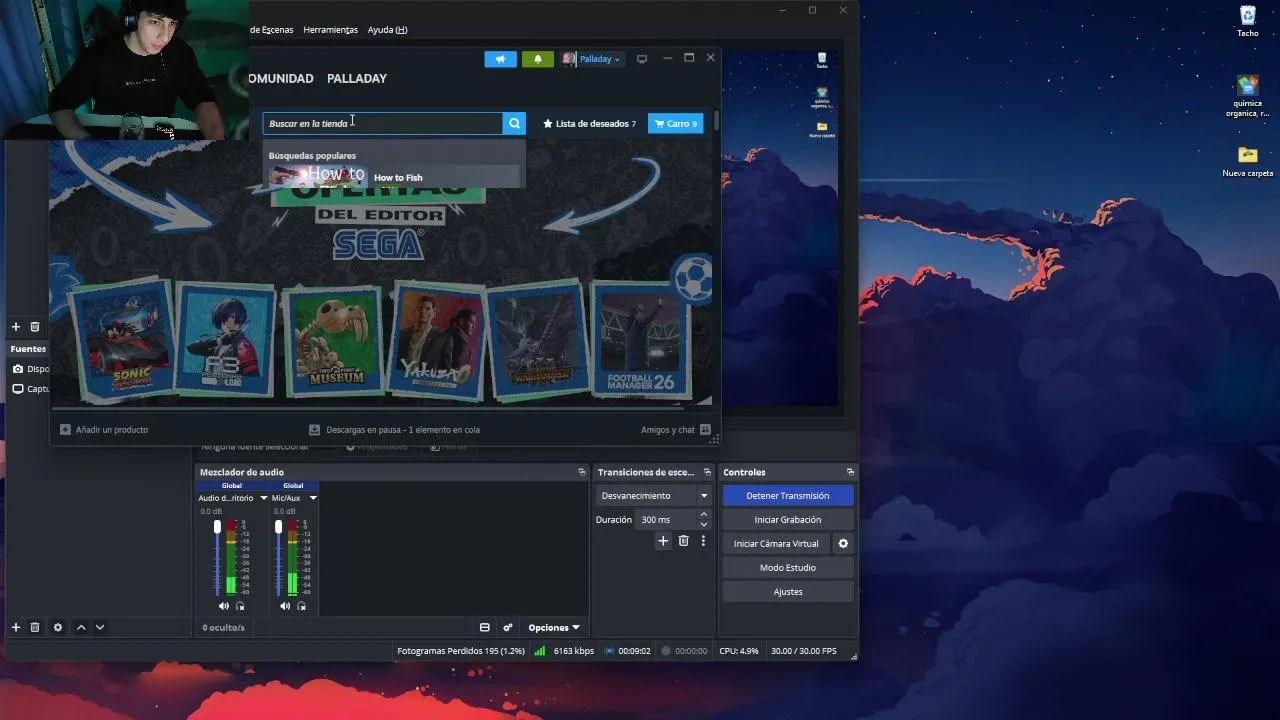Click the desktop audio volume slider
1280x720 pixels.
(x=217, y=558)
